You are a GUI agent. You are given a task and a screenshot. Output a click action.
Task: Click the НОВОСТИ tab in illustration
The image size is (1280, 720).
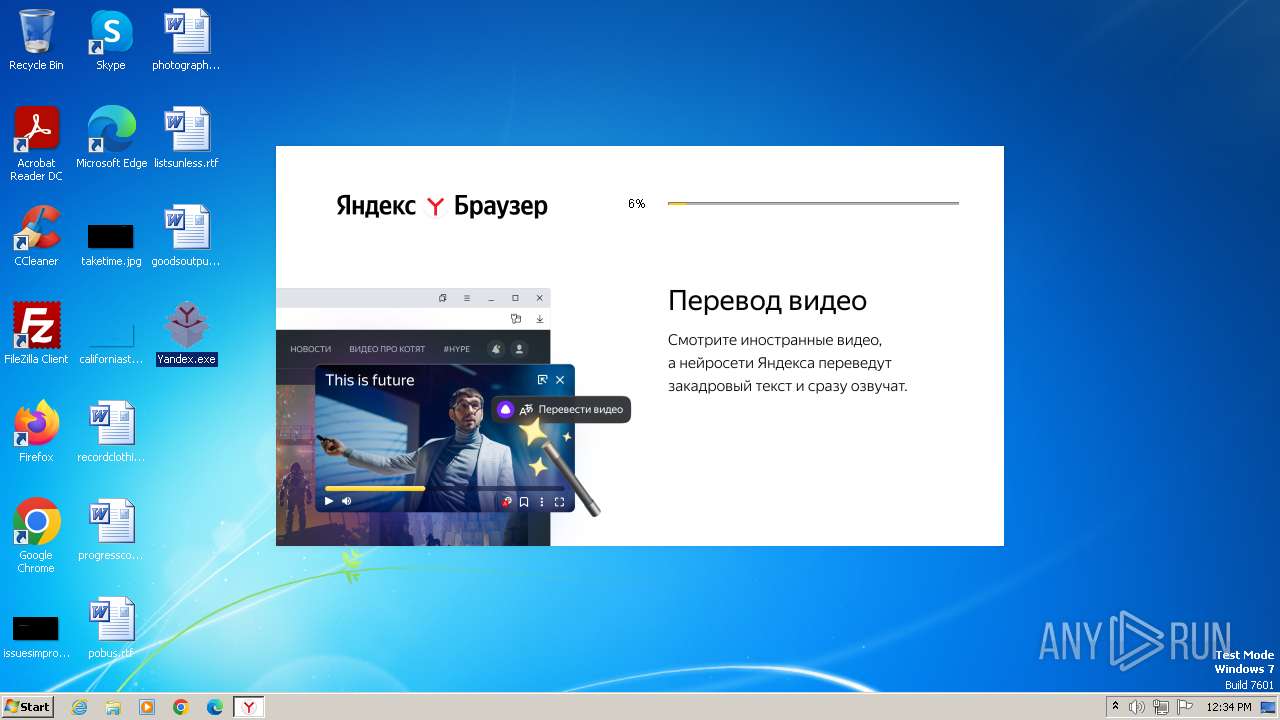pyautogui.click(x=310, y=349)
